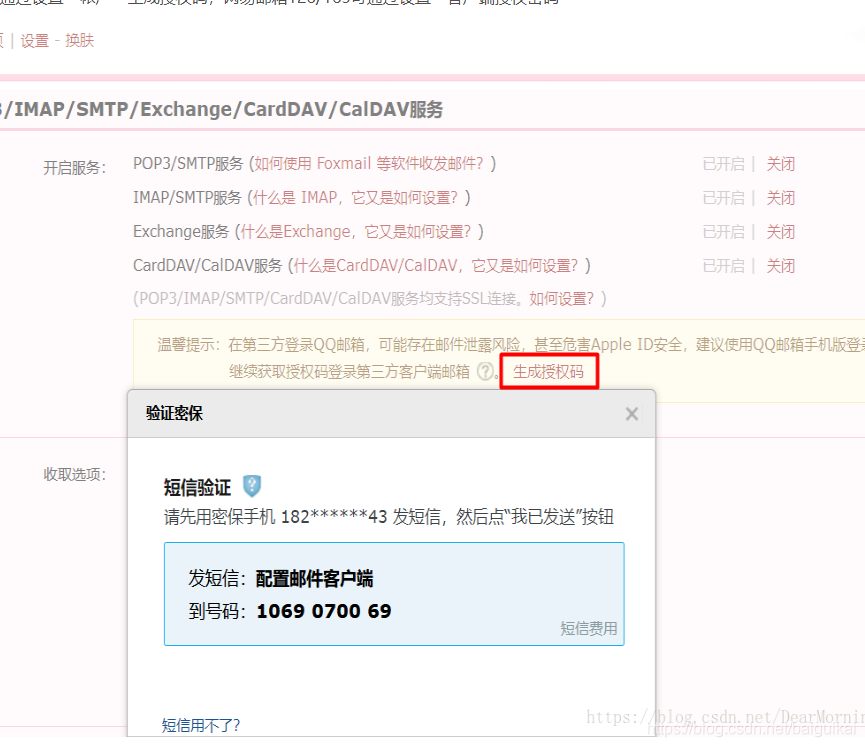Click the 生成授权码 link

(x=548, y=372)
